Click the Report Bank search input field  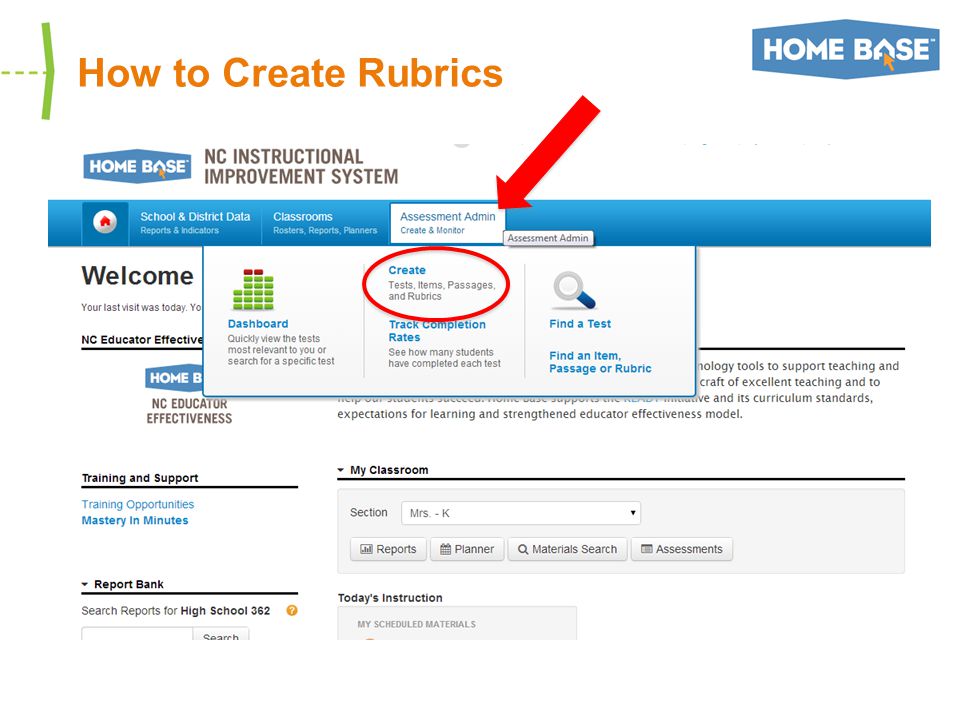click(x=137, y=634)
